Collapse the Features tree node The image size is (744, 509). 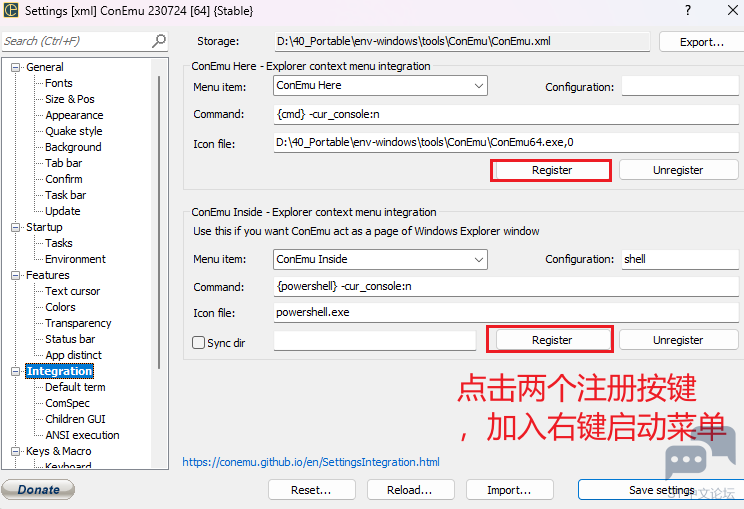click(x=16, y=275)
